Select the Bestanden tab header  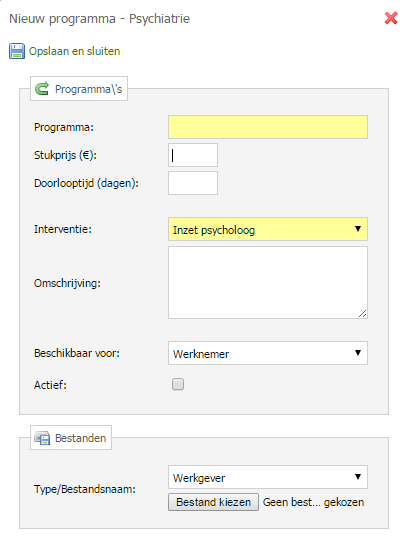click(71, 438)
